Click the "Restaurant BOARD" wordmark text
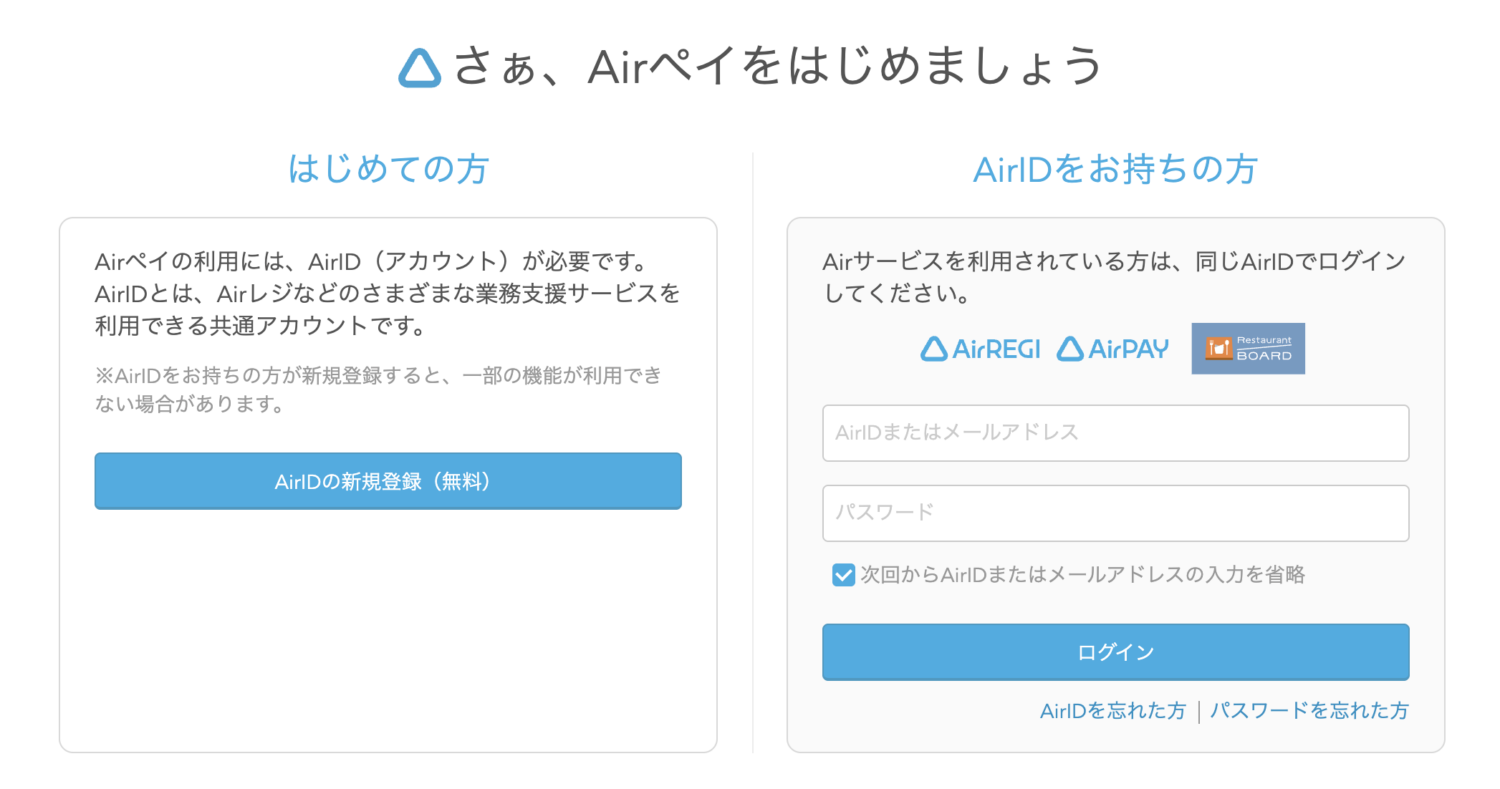The height and width of the screenshot is (789, 1500). tap(1264, 348)
